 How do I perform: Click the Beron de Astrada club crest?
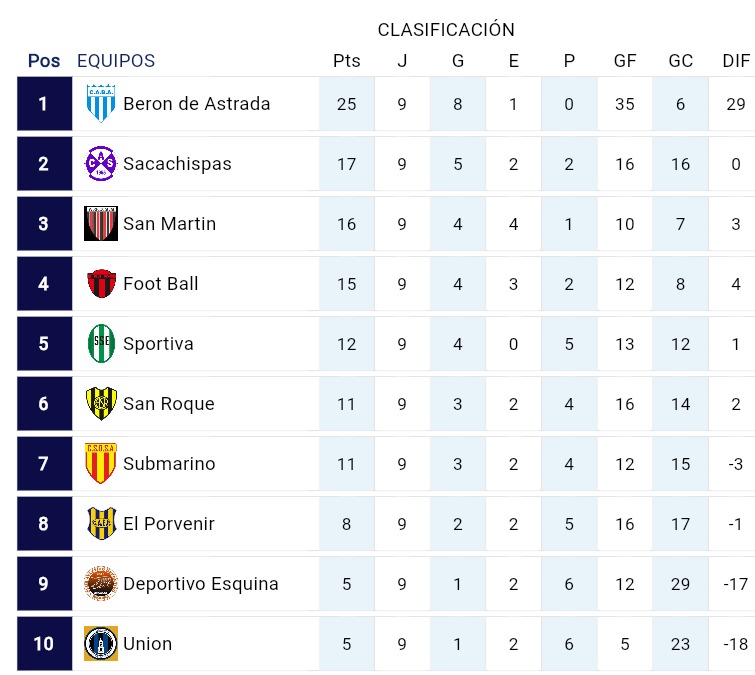tap(101, 104)
